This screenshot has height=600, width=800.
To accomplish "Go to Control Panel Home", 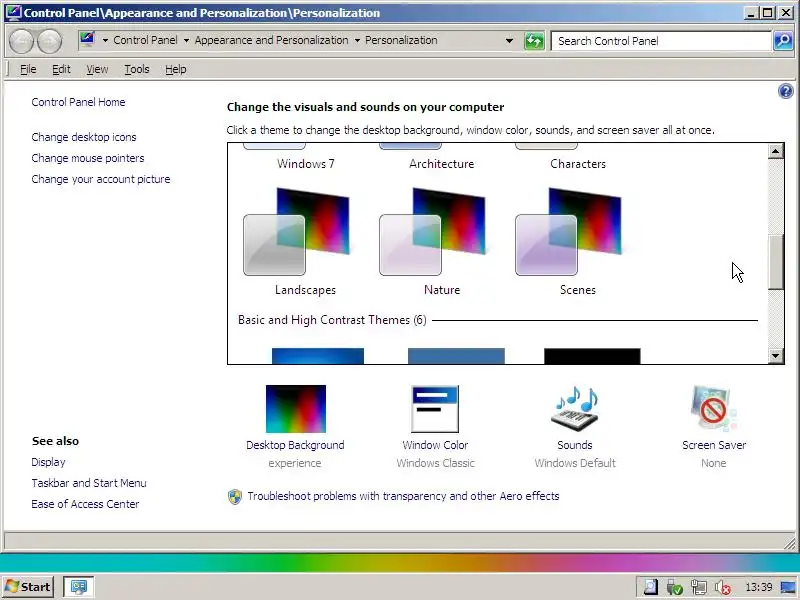I will pyautogui.click(x=78, y=102).
